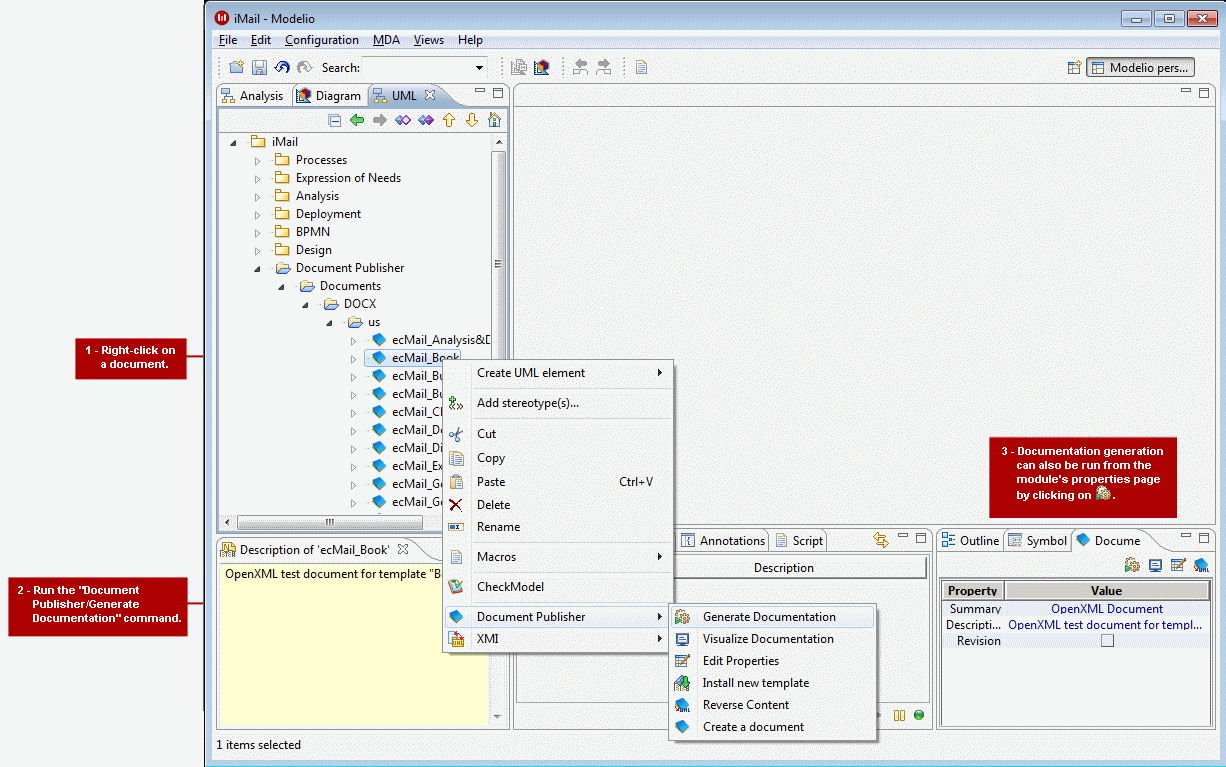
Task: Select Install new template menu entry
Action: [772, 683]
